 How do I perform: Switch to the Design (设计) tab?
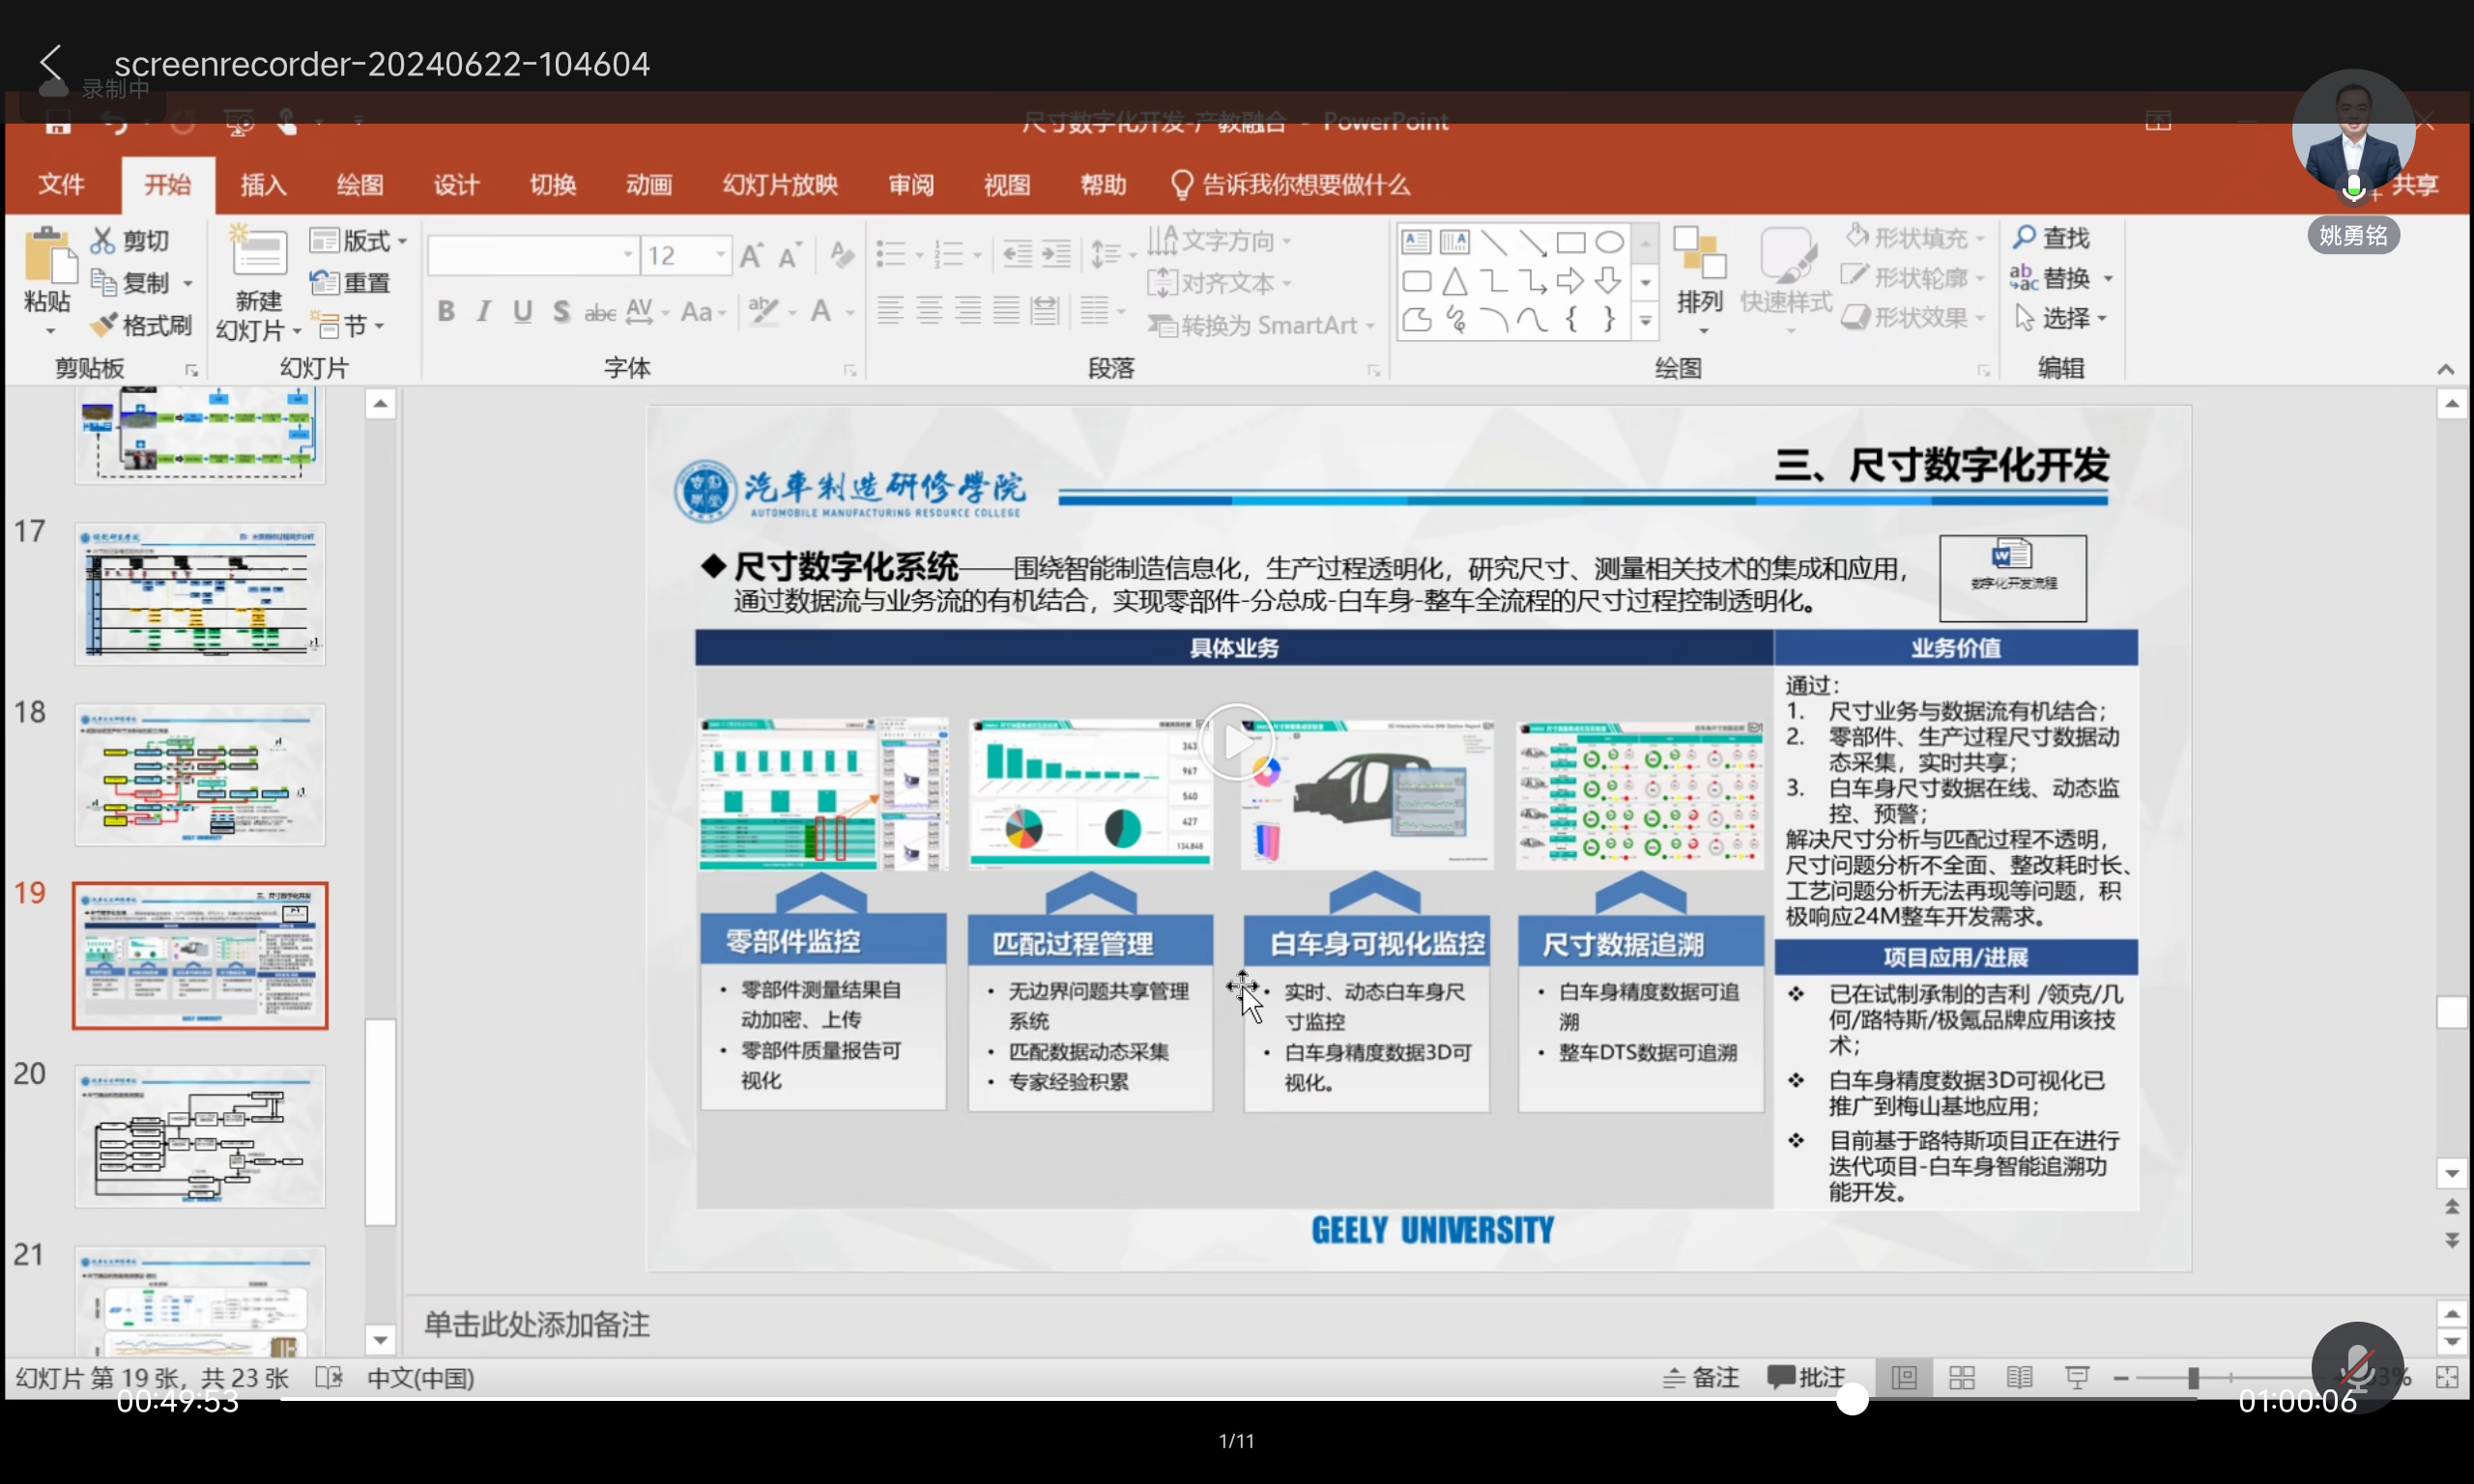456,185
